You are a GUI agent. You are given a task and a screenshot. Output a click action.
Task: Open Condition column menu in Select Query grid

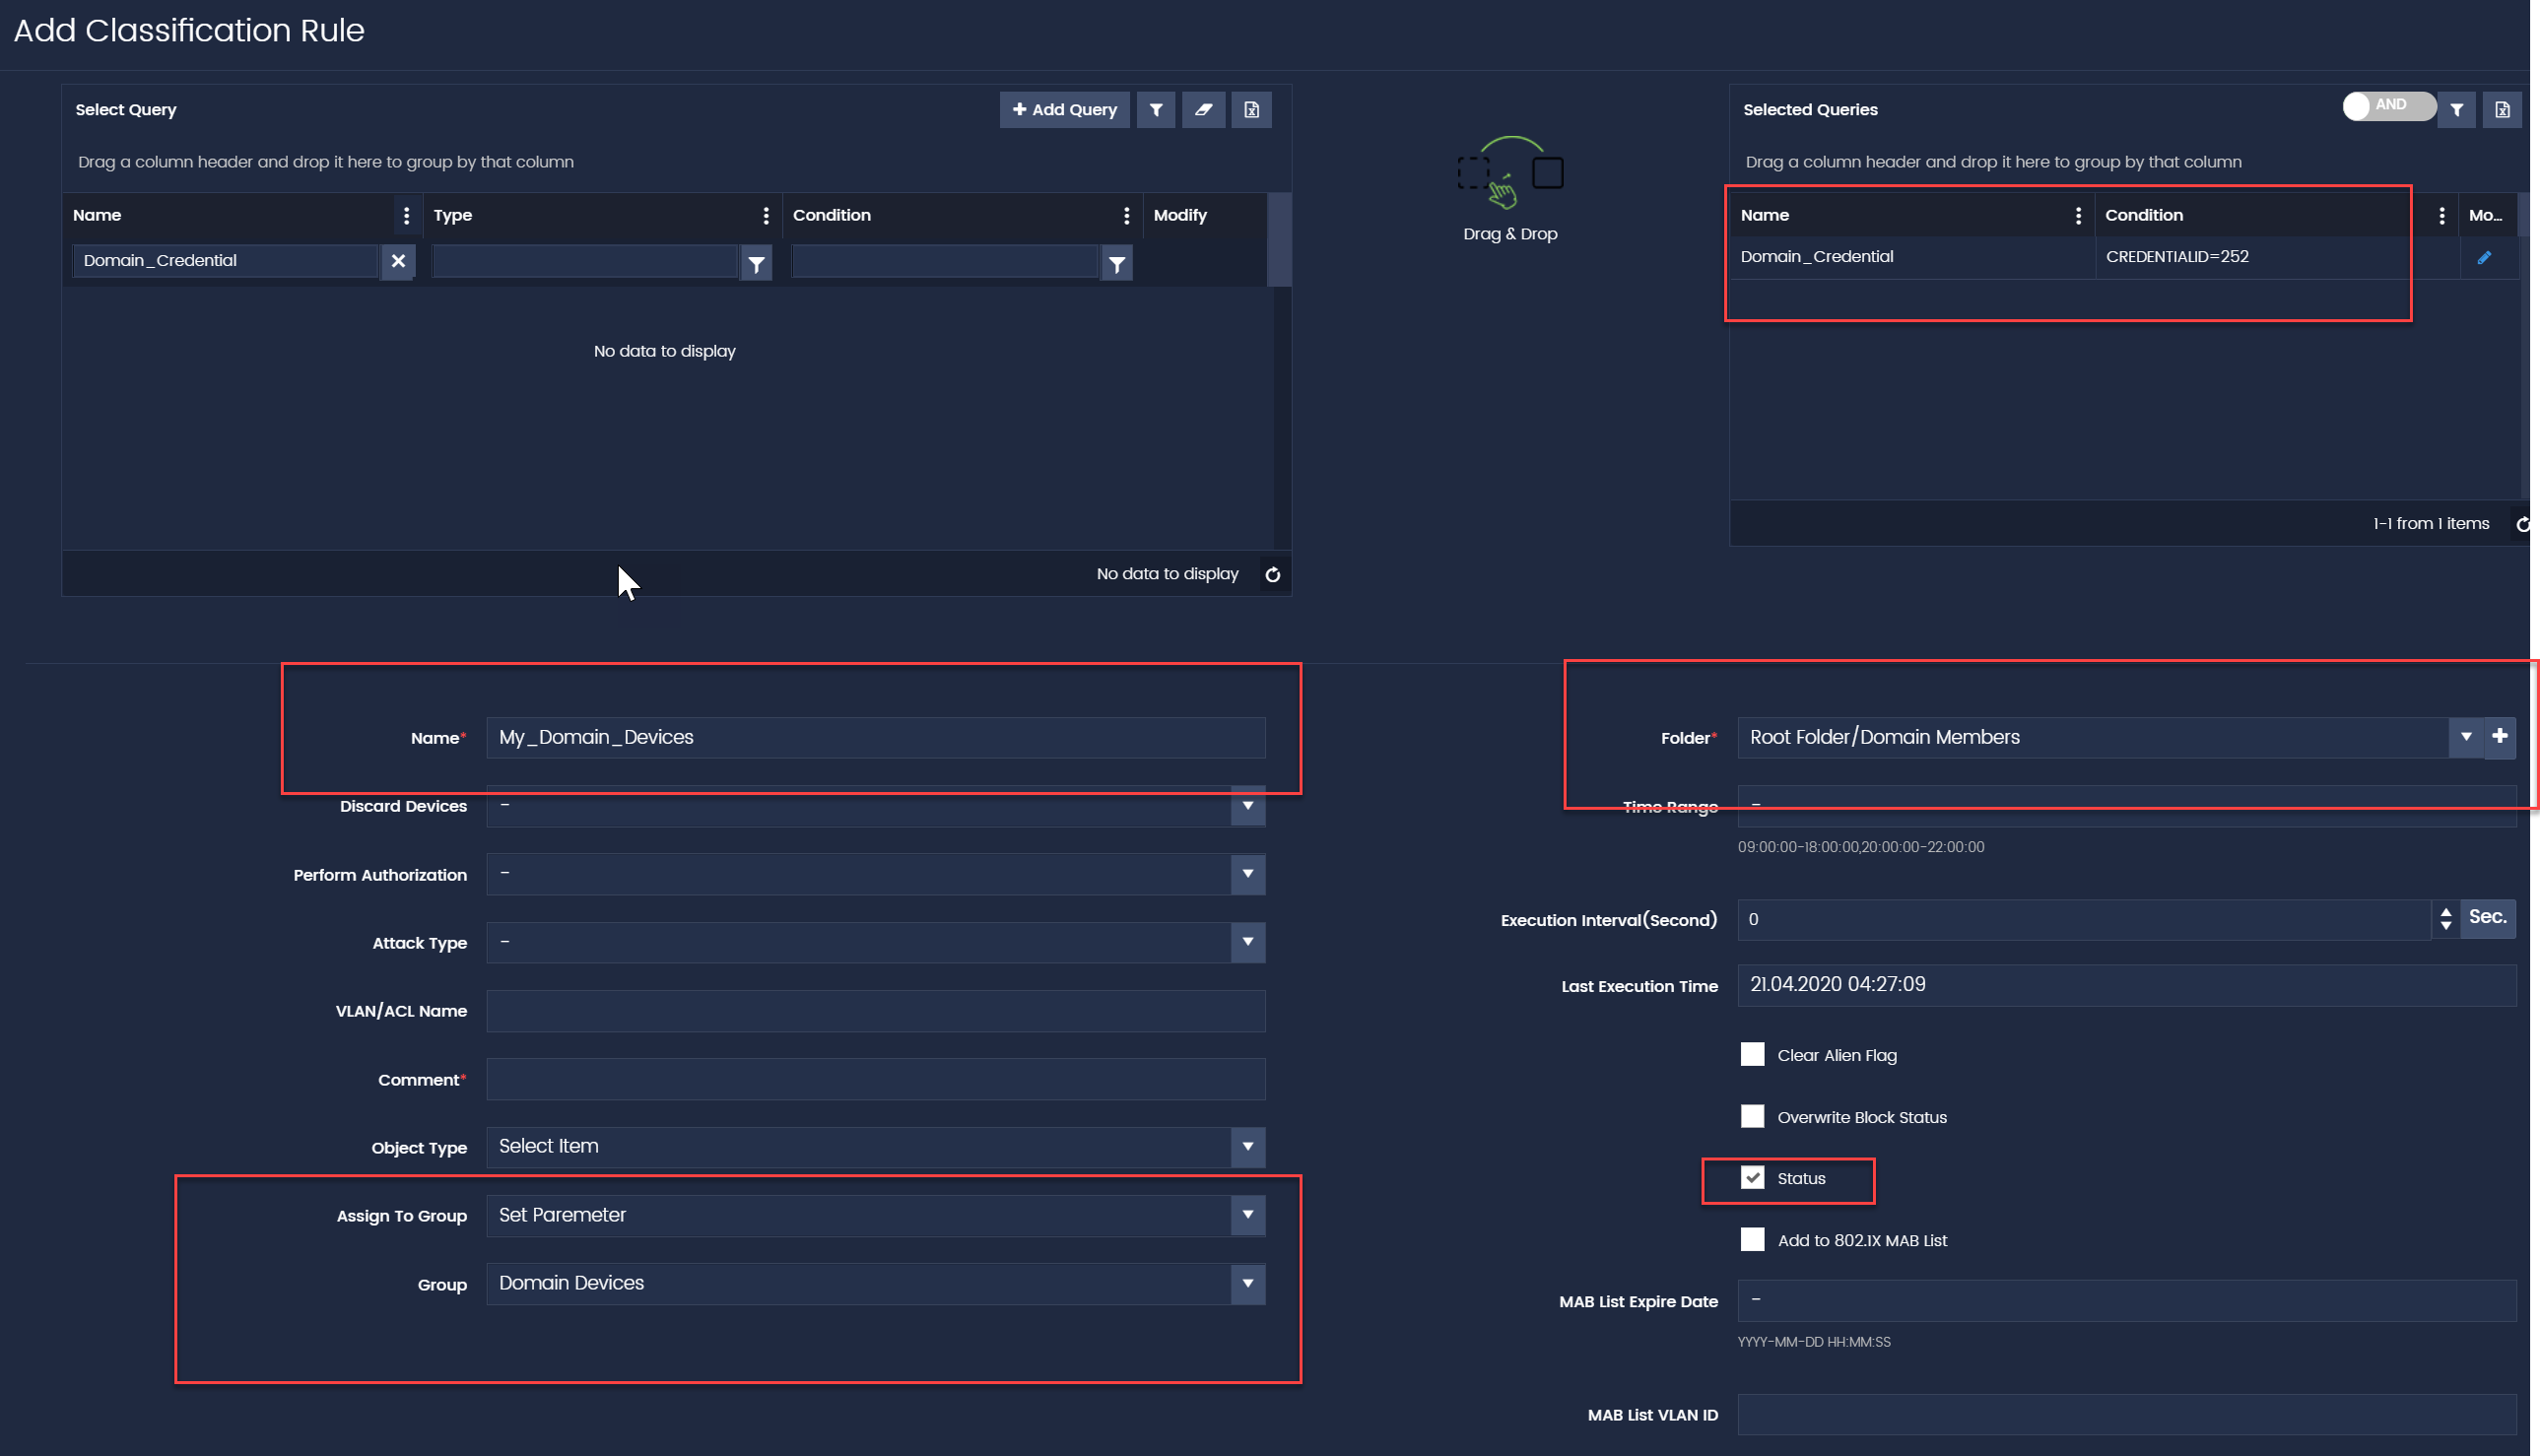(x=1127, y=216)
